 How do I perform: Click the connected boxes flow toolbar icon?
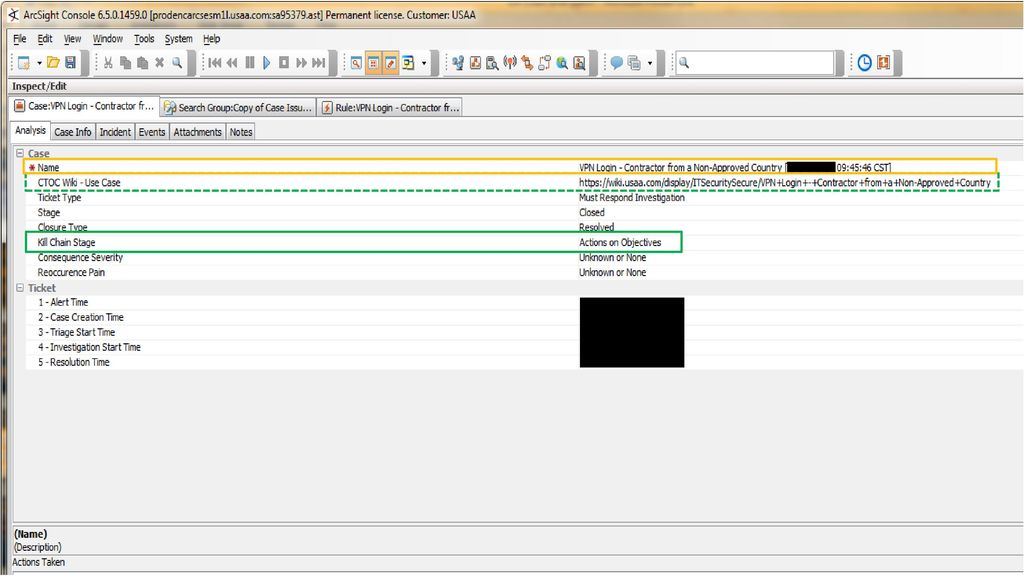[545, 63]
